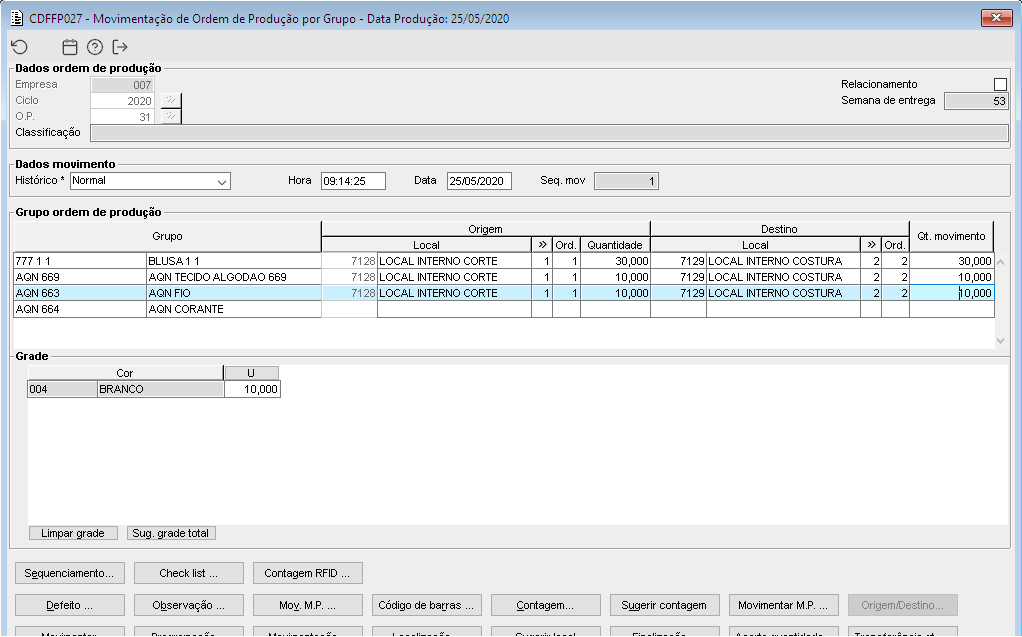Click the grid scrollbar down arrow
This screenshot has width=1022, height=637.
point(1000,341)
